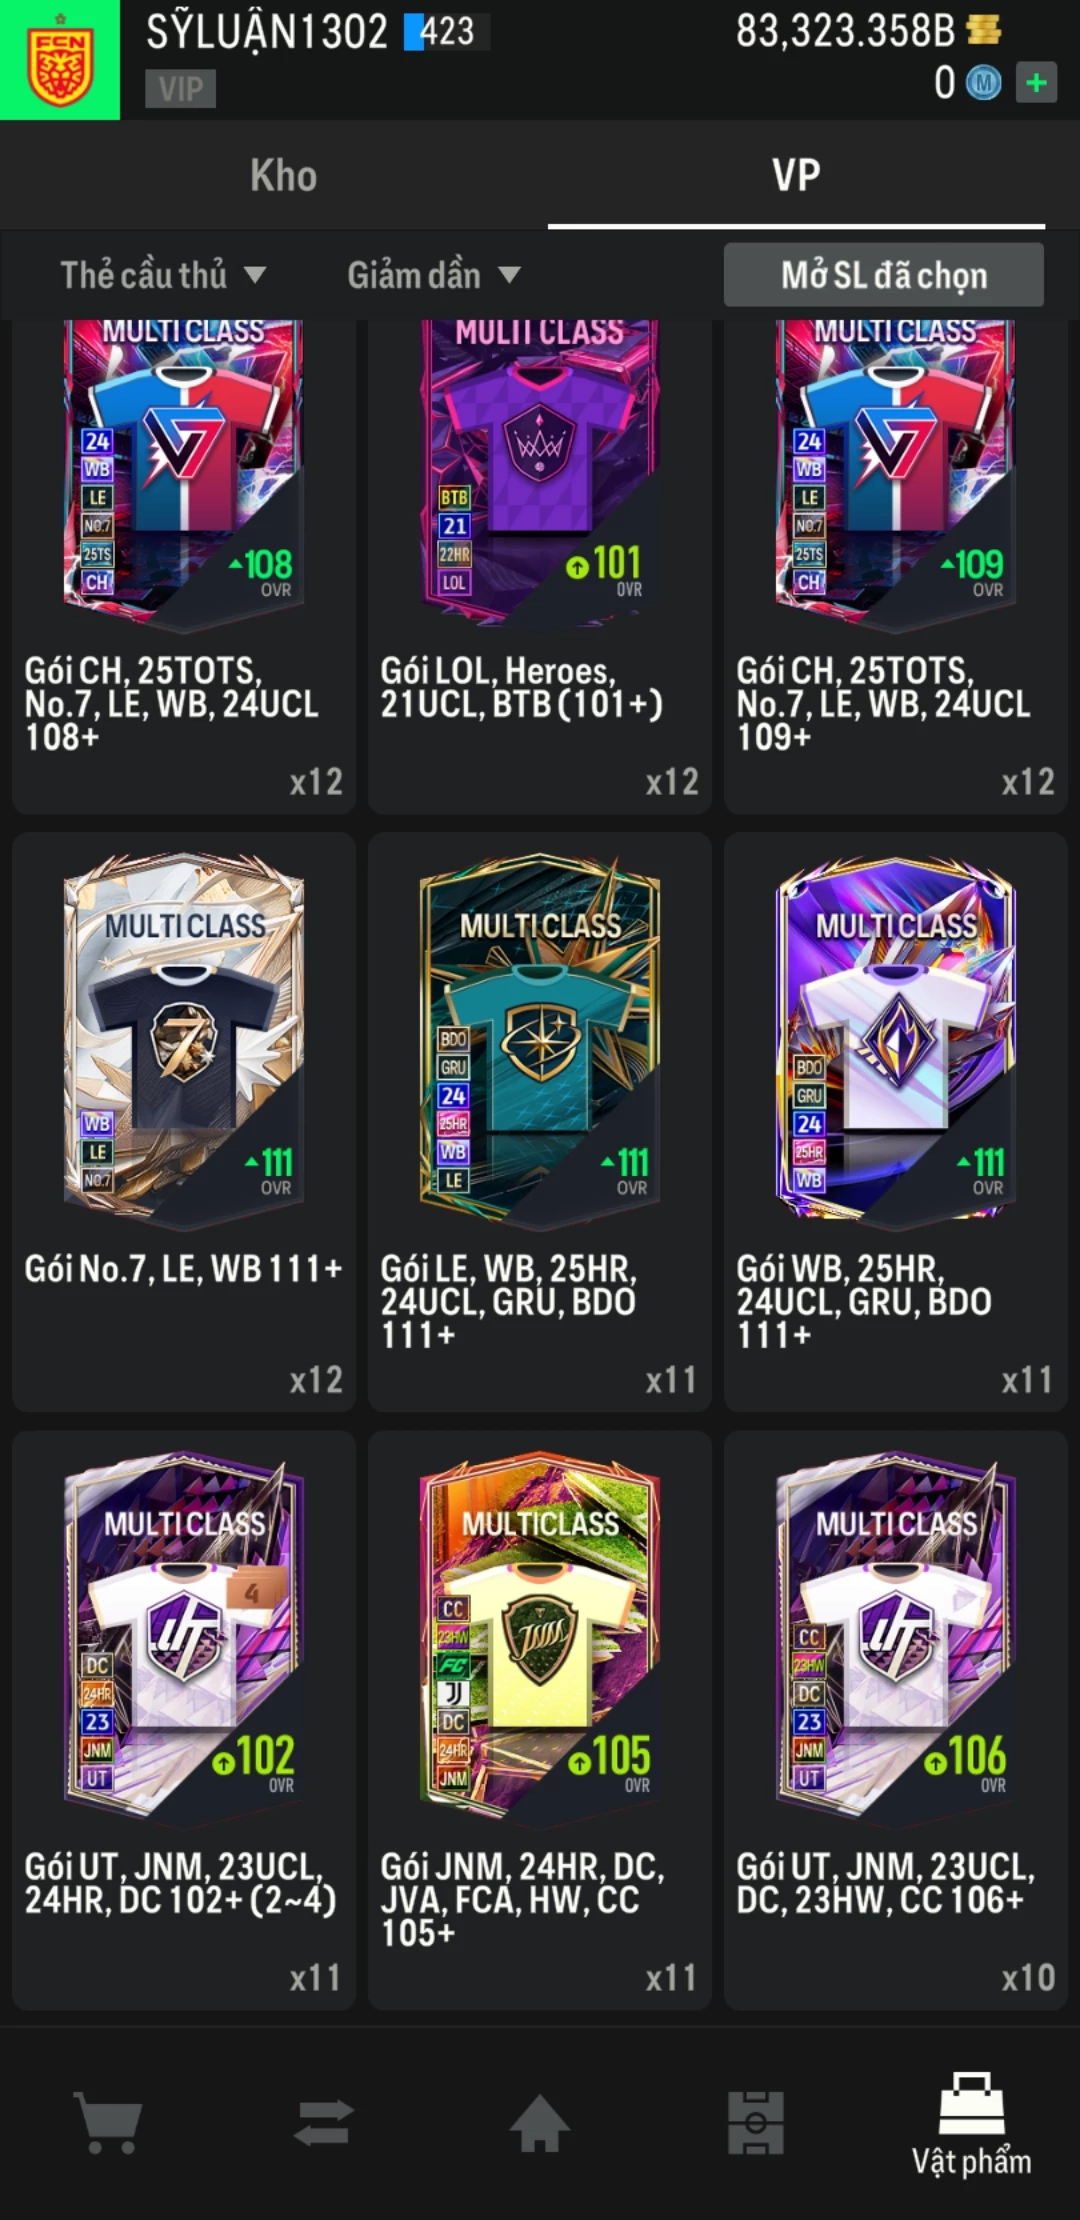This screenshot has width=1080, height=2220.
Task: Tap the FCN club crest badge
Action: (60, 60)
